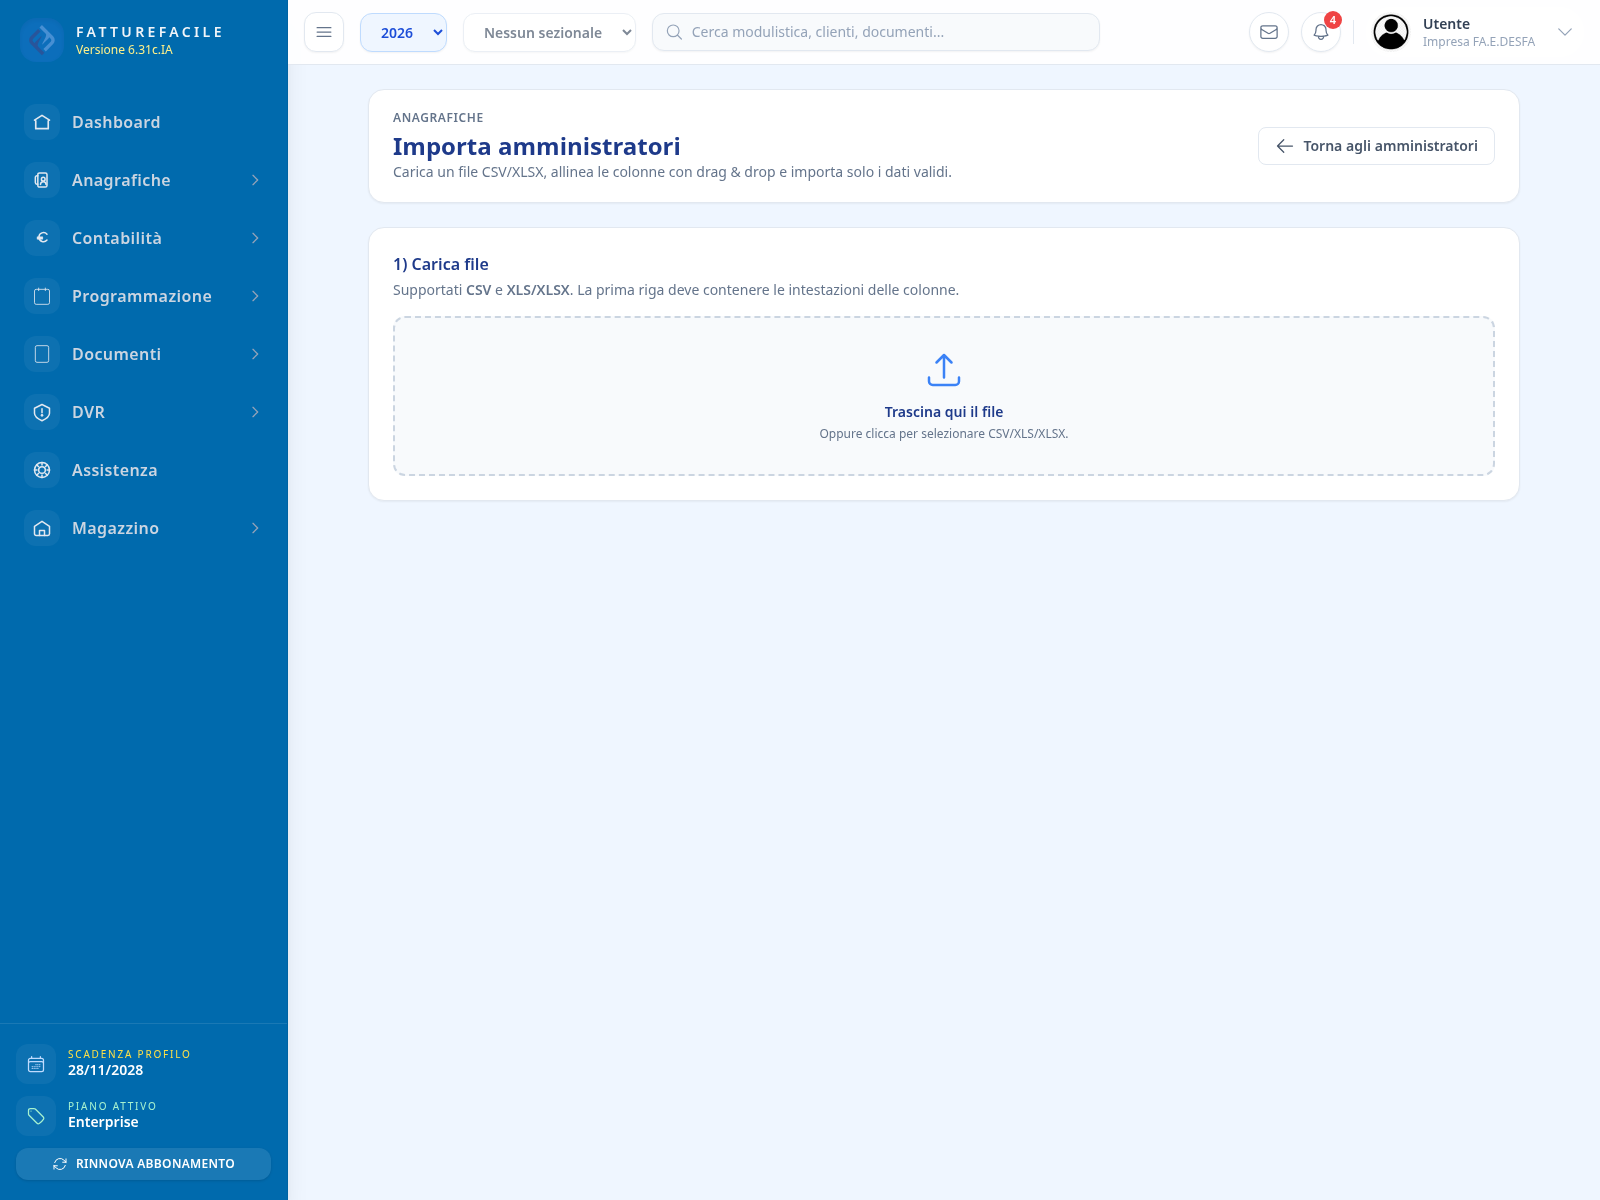Click the upload arrow icon

[944, 370]
